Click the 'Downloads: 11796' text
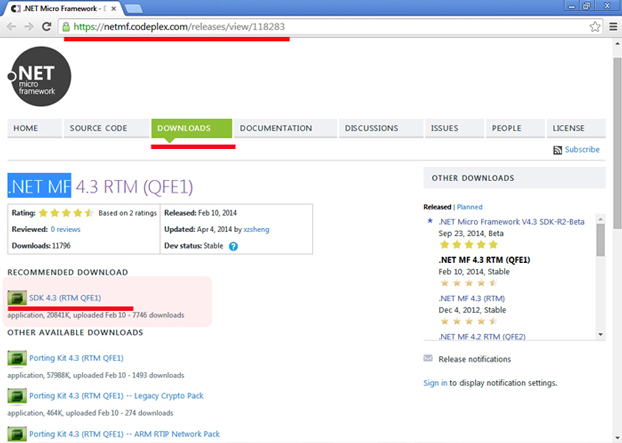 click(x=41, y=246)
